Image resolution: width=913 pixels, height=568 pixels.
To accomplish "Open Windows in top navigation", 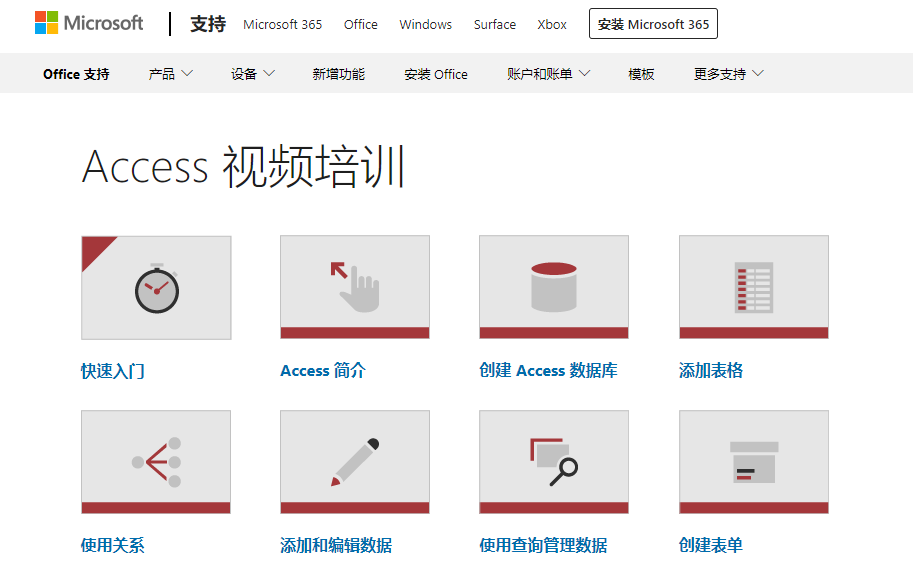I will click(426, 24).
